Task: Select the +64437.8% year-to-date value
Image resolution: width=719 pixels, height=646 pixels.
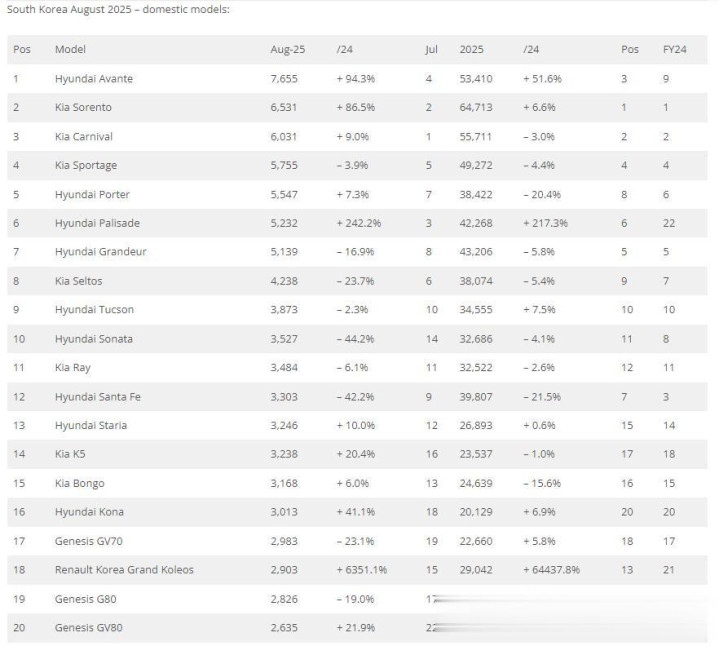Action: click(551, 569)
